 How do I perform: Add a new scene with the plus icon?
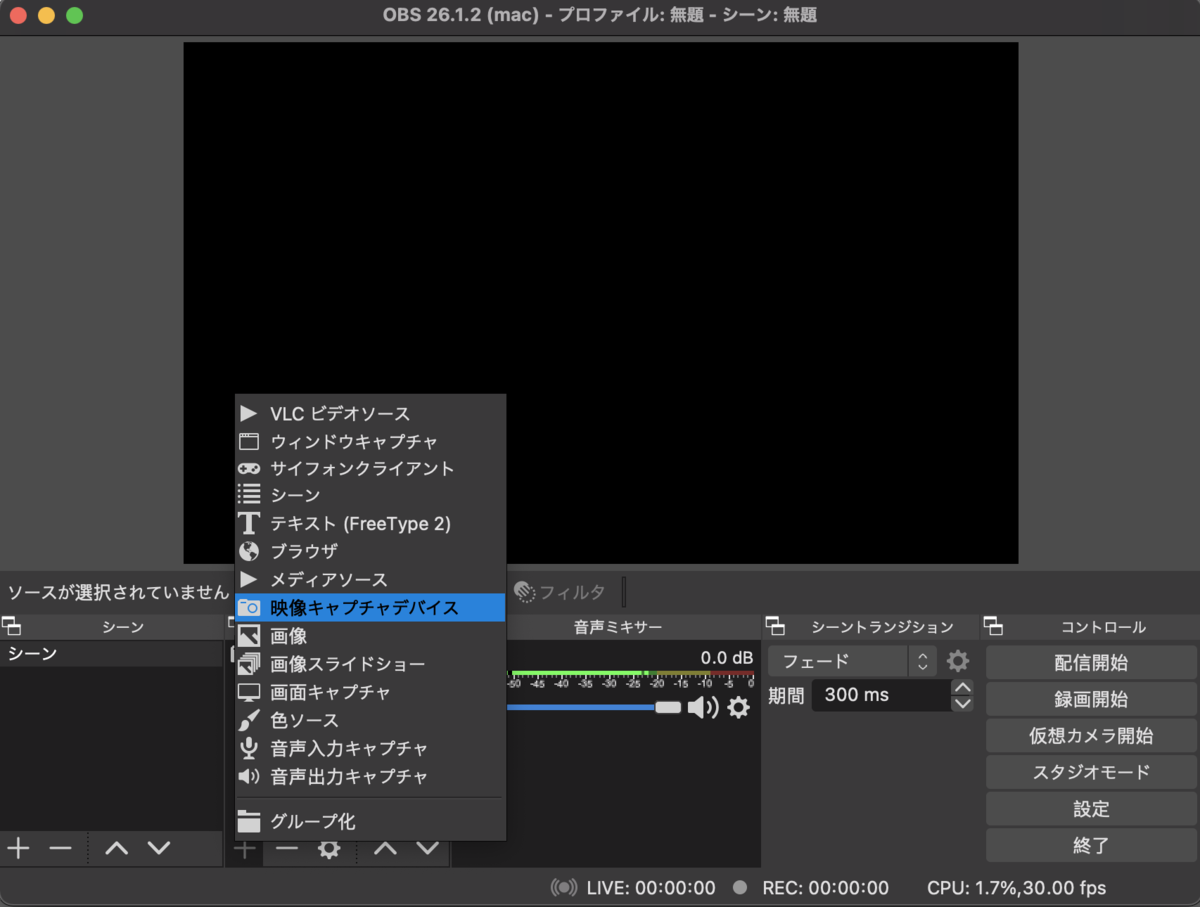[18, 849]
